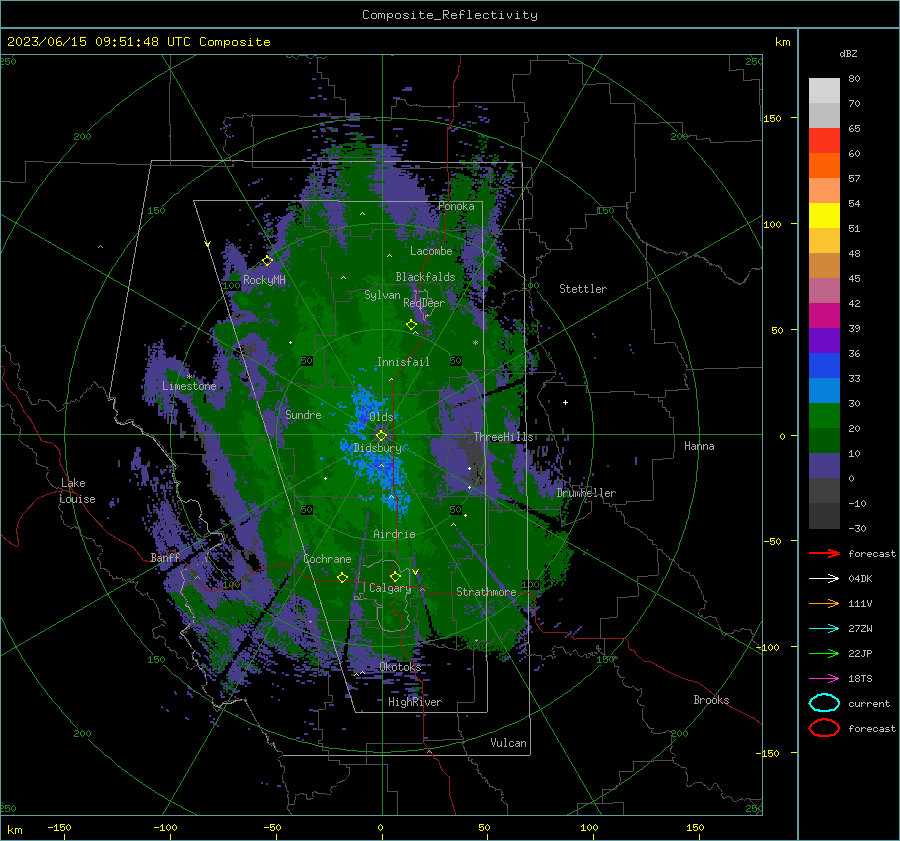Click the Composite_Reflectivity title text
Screen dimensions: 900x841
tap(450, 15)
